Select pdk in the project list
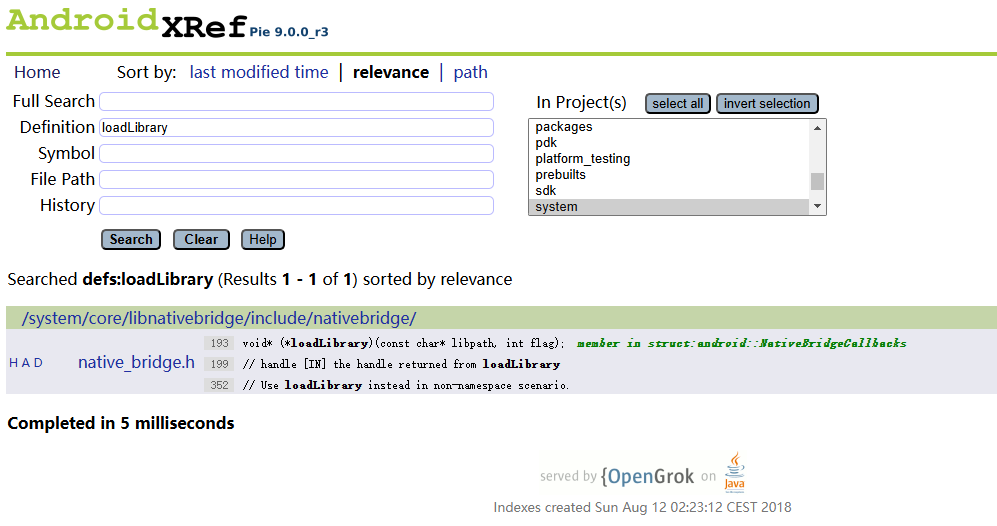The width and height of the screenshot is (997, 526). [x=670, y=142]
